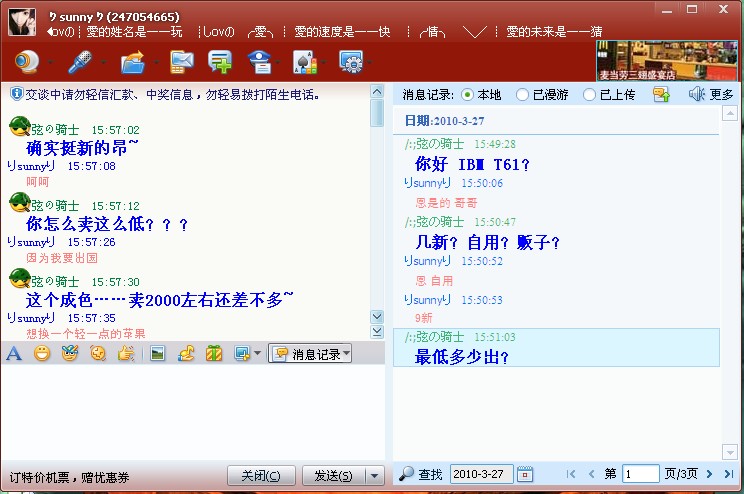
Task: Select the 已上传 radio button
Action: click(x=589, y=95)
